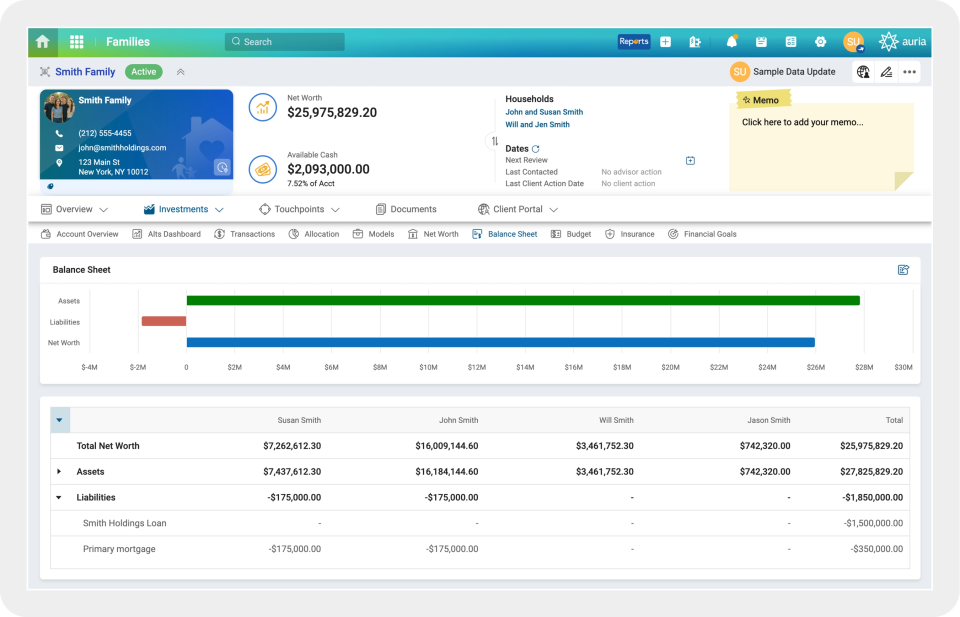Image resolution: width=960 pixels, height=617 pixels.
Task: Expand the Assets row
Action: [x=59, y=471]
